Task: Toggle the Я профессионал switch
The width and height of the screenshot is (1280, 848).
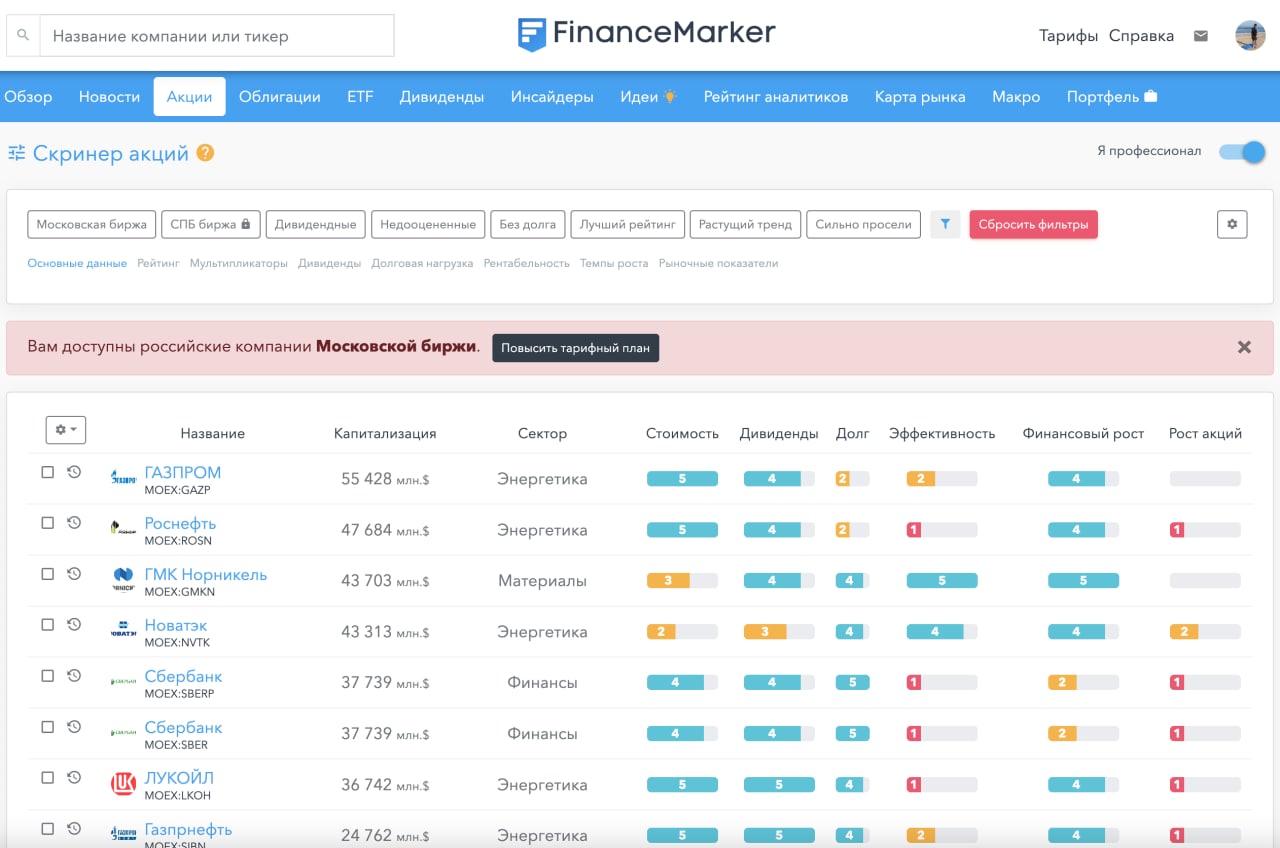Action: pyautogui.click(x=1242, y=152)
